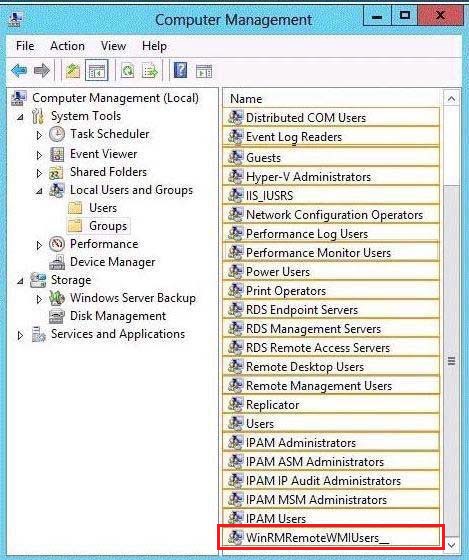
Task: Collapse the Local Users and Groups node
Action: pos(39,191)
